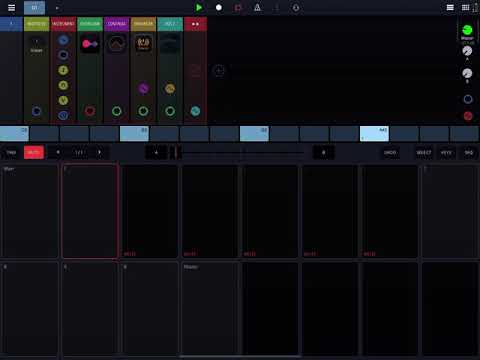Screen dimensions: 480x360
Task: Click the B button right of crossfader
Action: coord(323,153)
